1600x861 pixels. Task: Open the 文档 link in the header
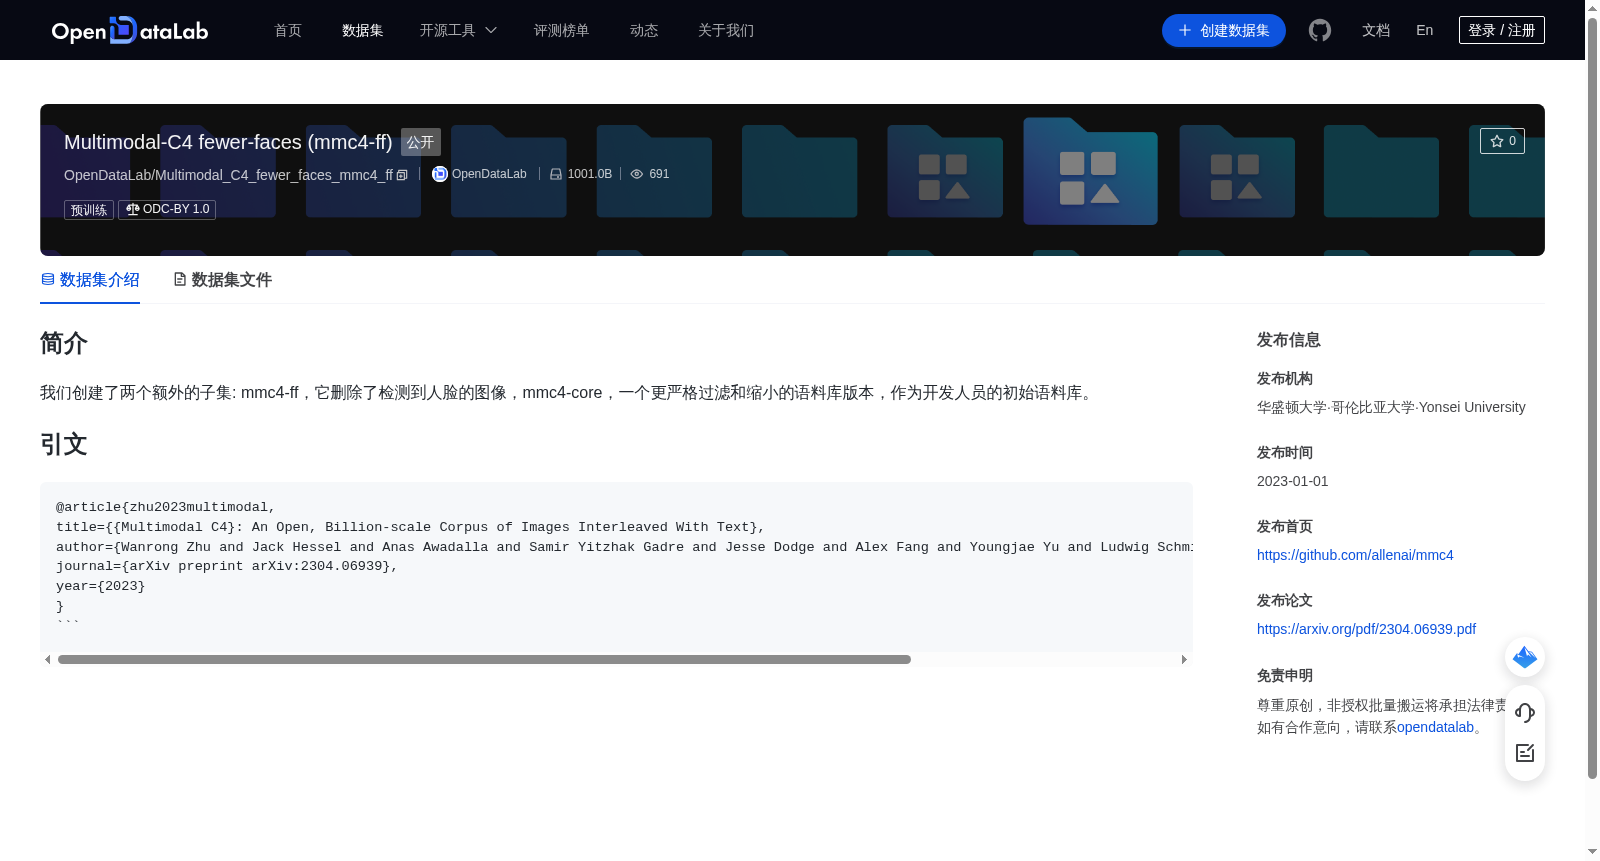click(1376, 30)
